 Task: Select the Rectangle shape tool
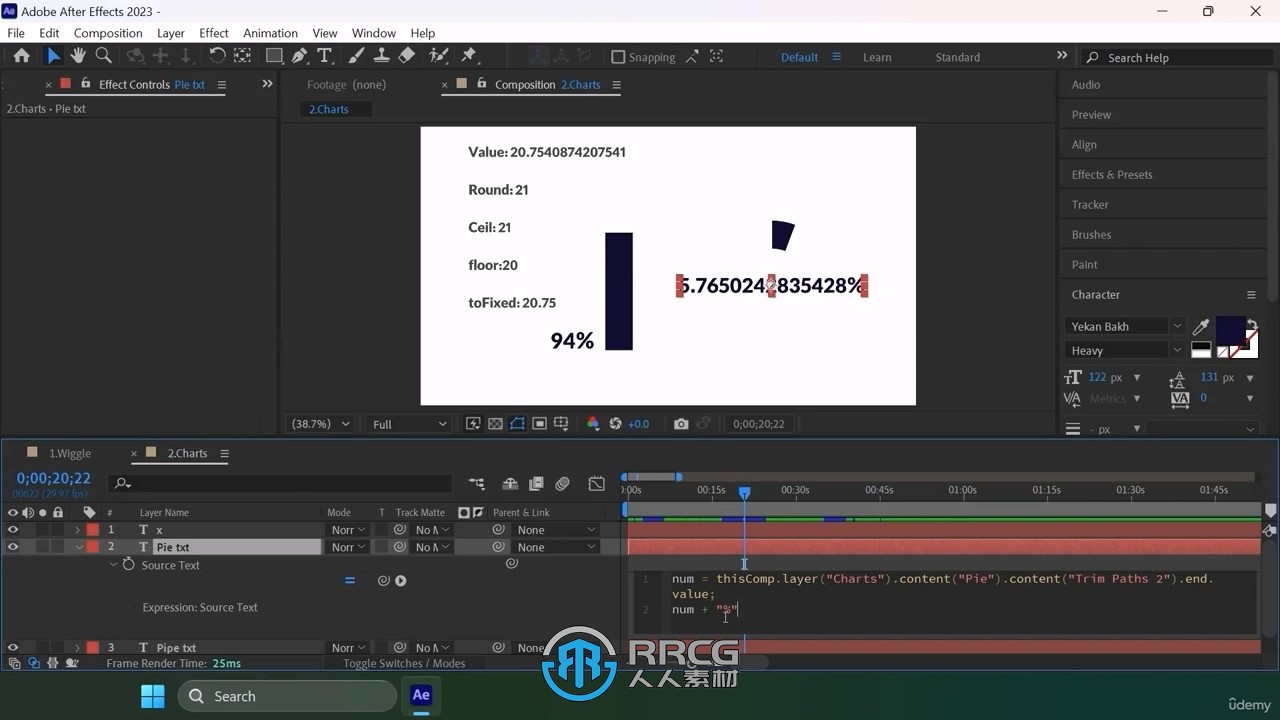[274, 56]
